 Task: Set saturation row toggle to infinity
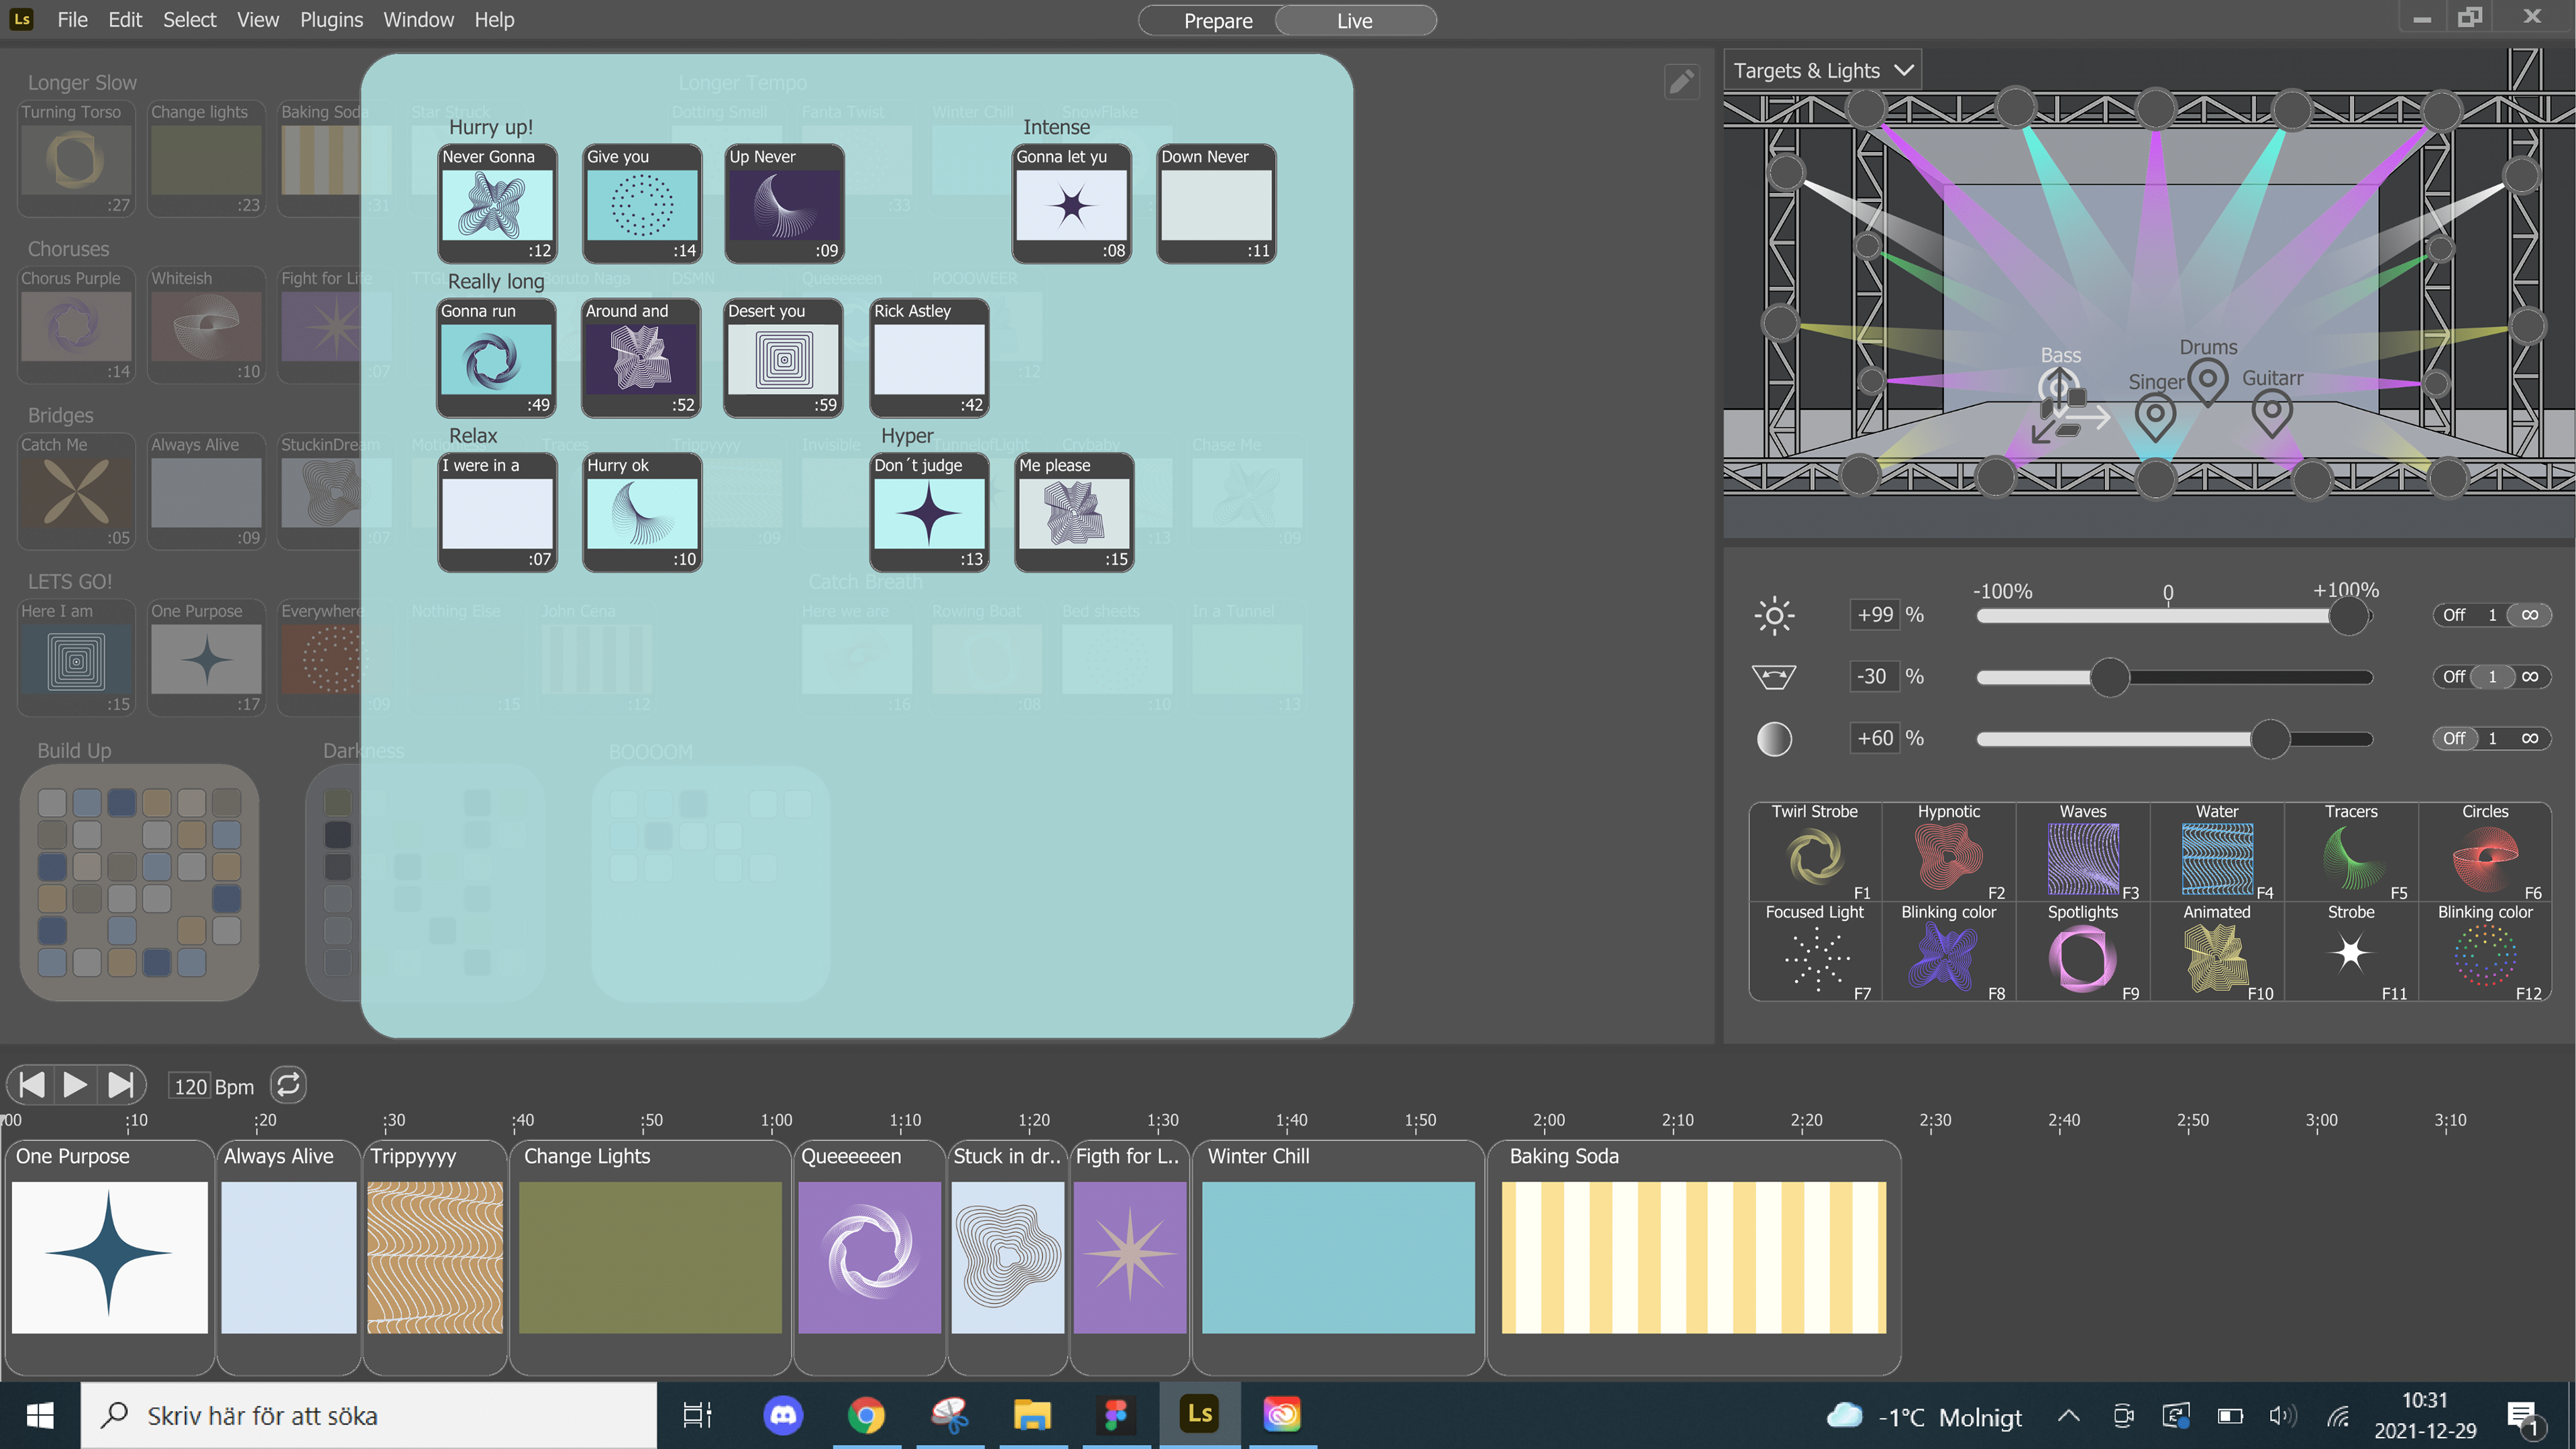coord(2529,739)
